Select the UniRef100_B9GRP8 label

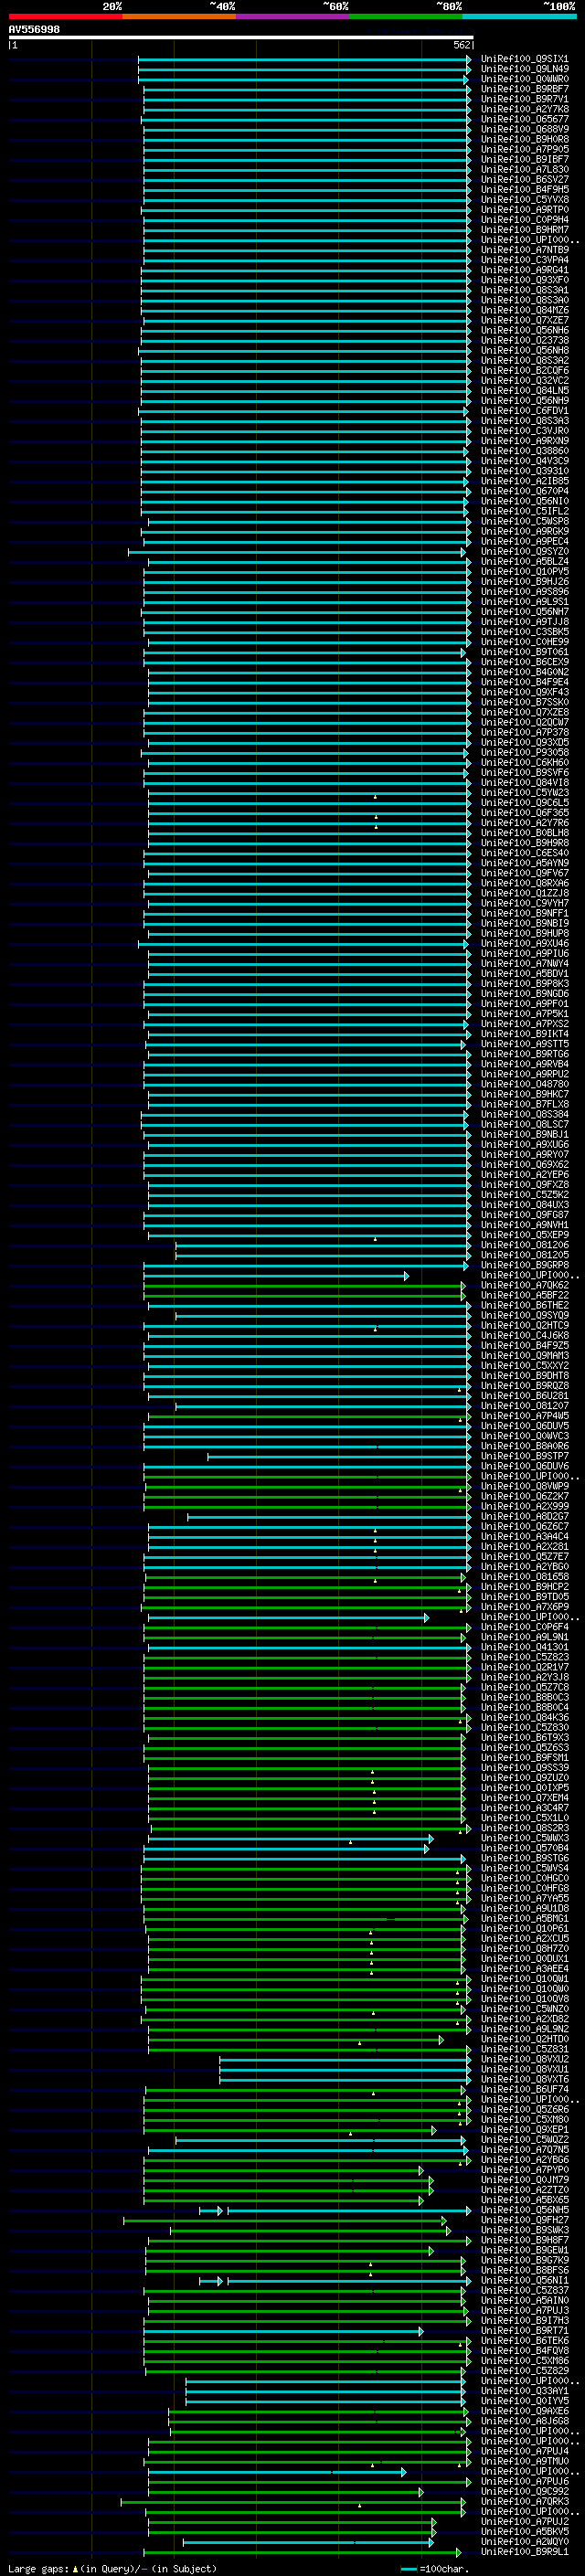[x=524, y=1265]
